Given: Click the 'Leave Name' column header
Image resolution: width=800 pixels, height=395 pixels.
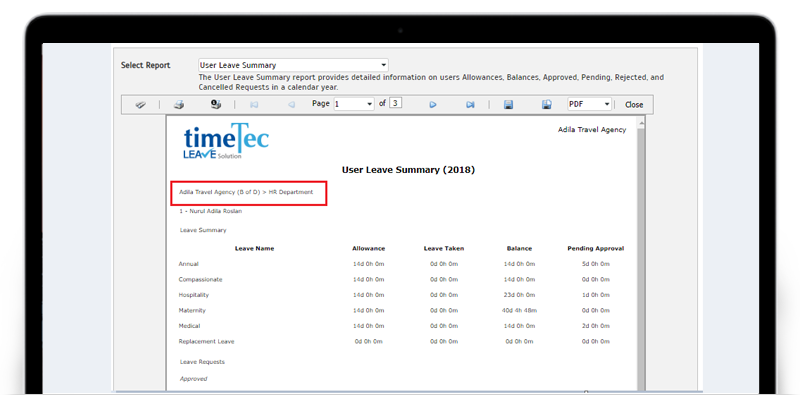Looking at the screenshot, I should pyautogui.click(x=254, y=249).
